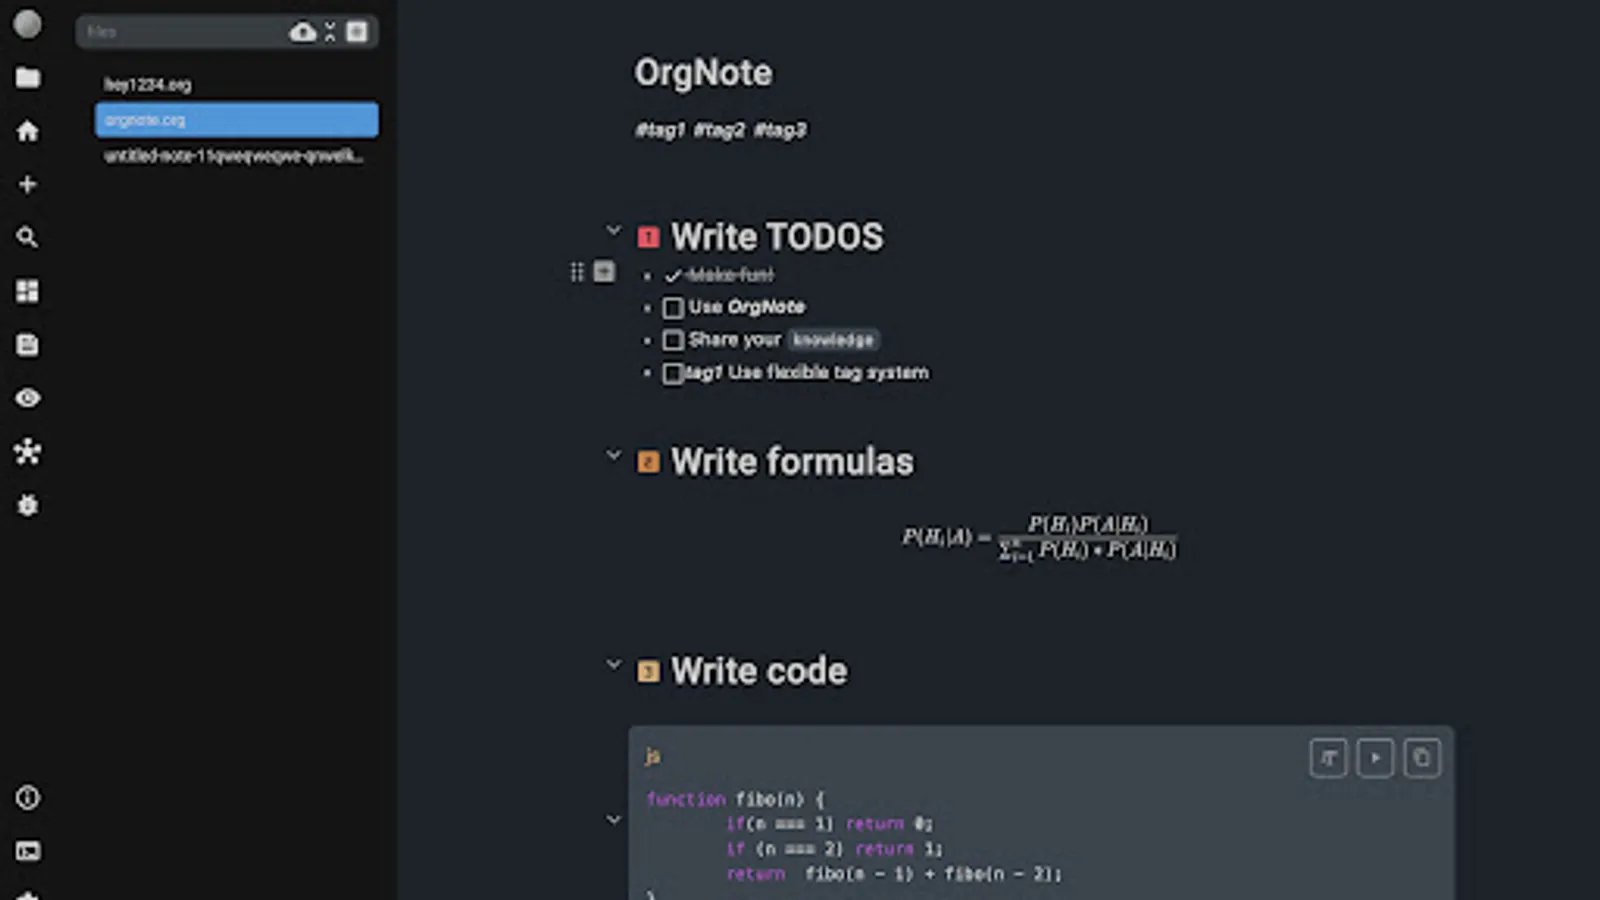The height and width of the screenshot is (900, 1600).
Task: Open the dashboard grid icon in sidebar
Action: [27, 291]
